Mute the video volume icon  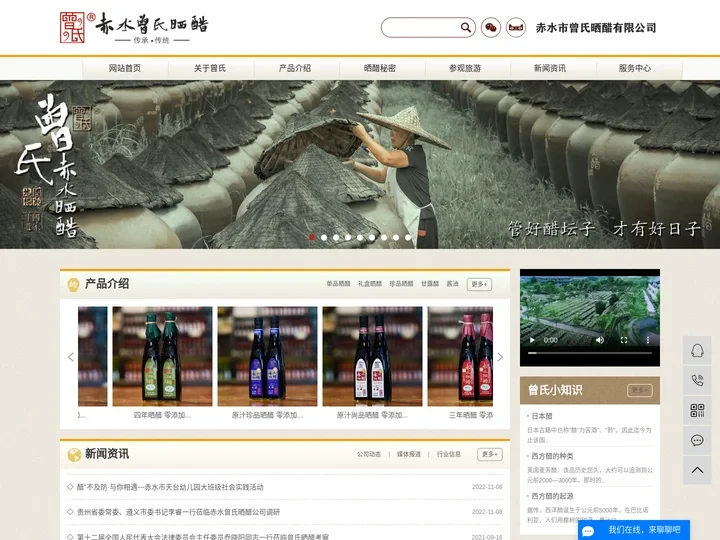(x=600, y=340)
